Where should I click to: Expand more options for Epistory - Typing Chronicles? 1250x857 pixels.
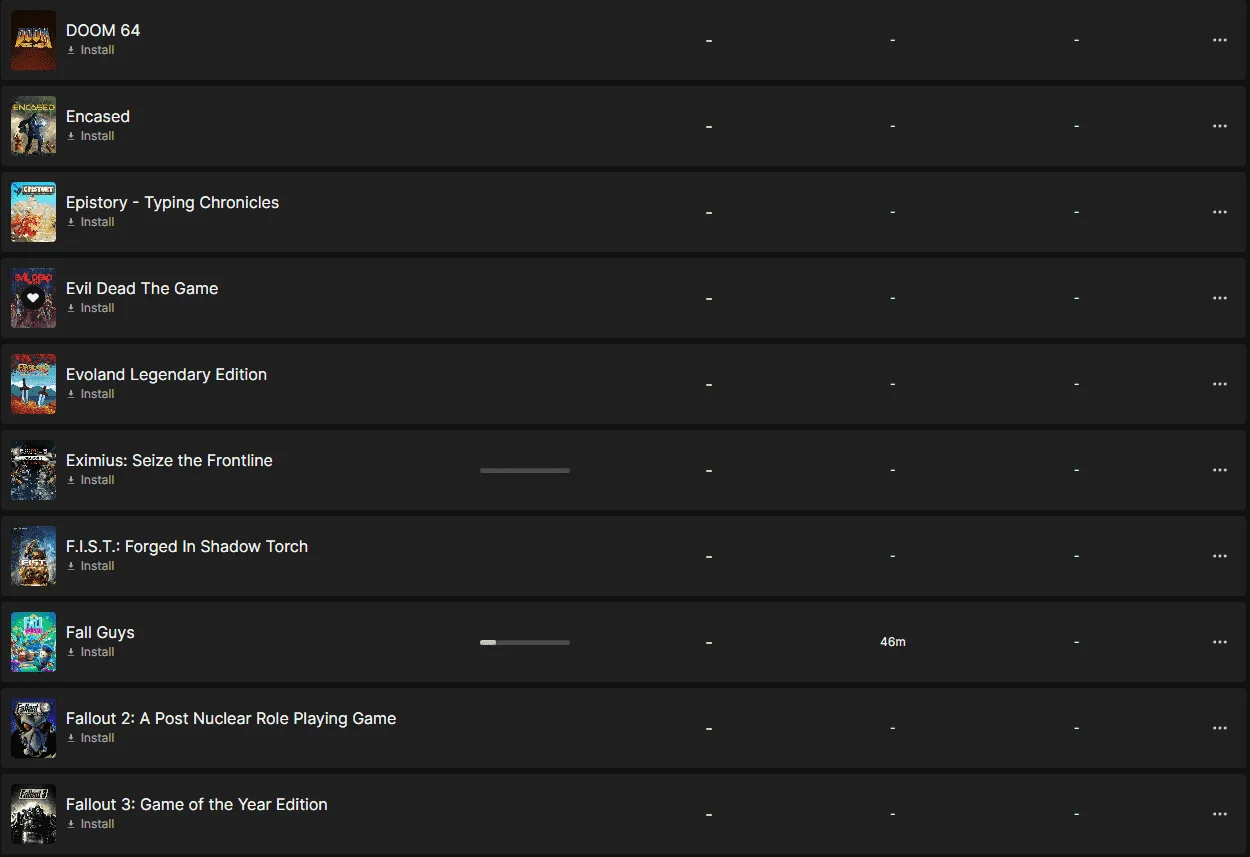click(x=1219, y=212)
